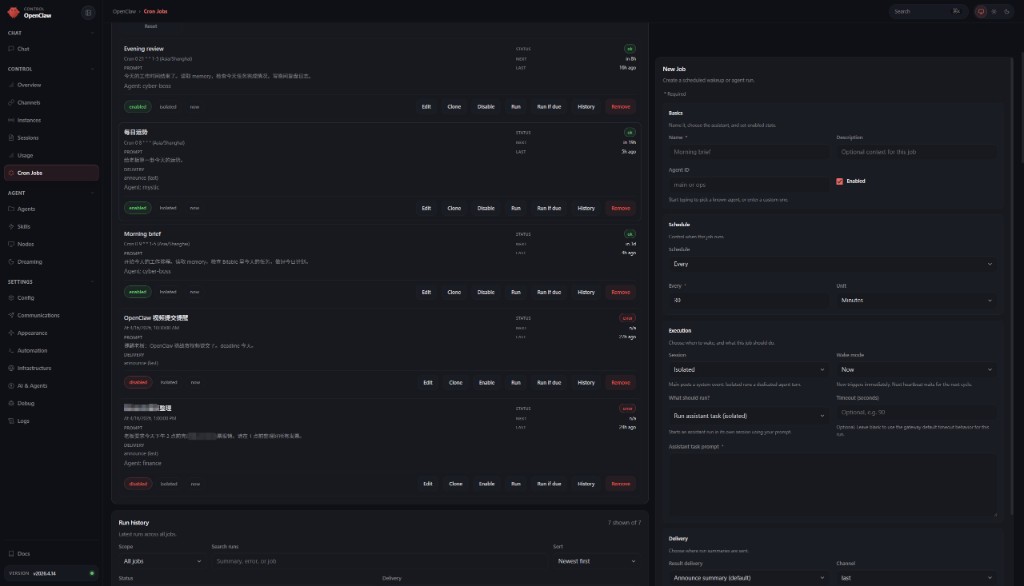Open Skills via its sidebar icon
Viewport: 1024px width, 586px height.
(x=11, y=227)
